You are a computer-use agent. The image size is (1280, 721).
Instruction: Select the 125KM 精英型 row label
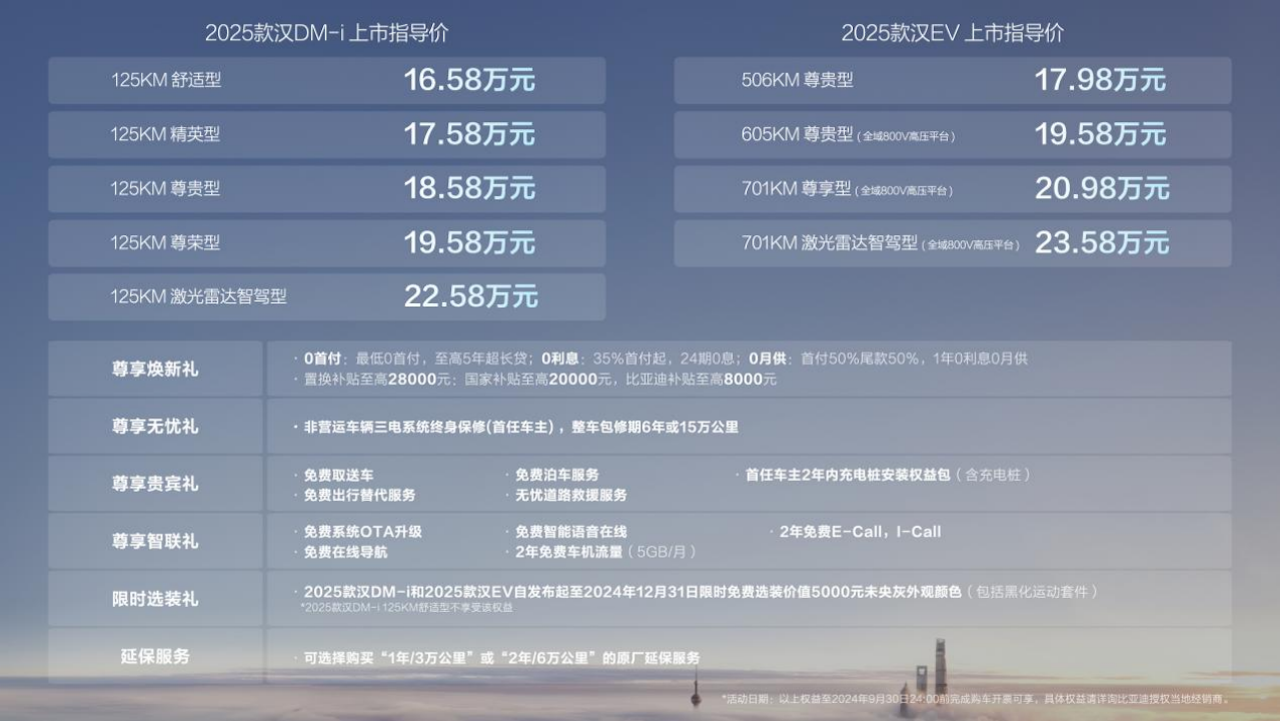(165, 134)
